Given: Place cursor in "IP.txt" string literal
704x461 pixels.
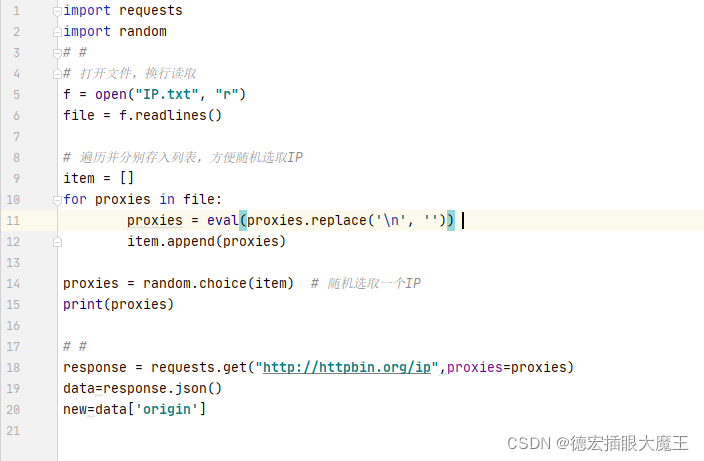Looking at the screenshot, I should point(167,95).
